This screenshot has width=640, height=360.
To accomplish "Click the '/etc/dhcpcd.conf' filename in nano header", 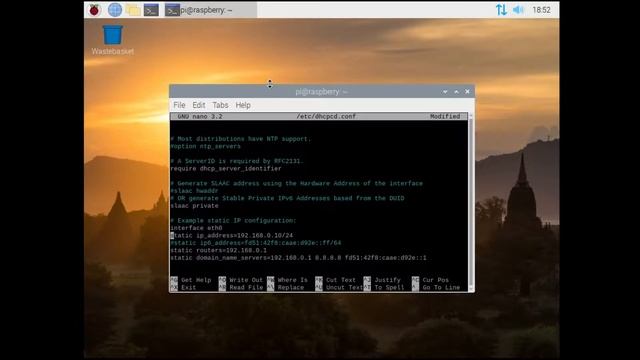I will [326, 116].
